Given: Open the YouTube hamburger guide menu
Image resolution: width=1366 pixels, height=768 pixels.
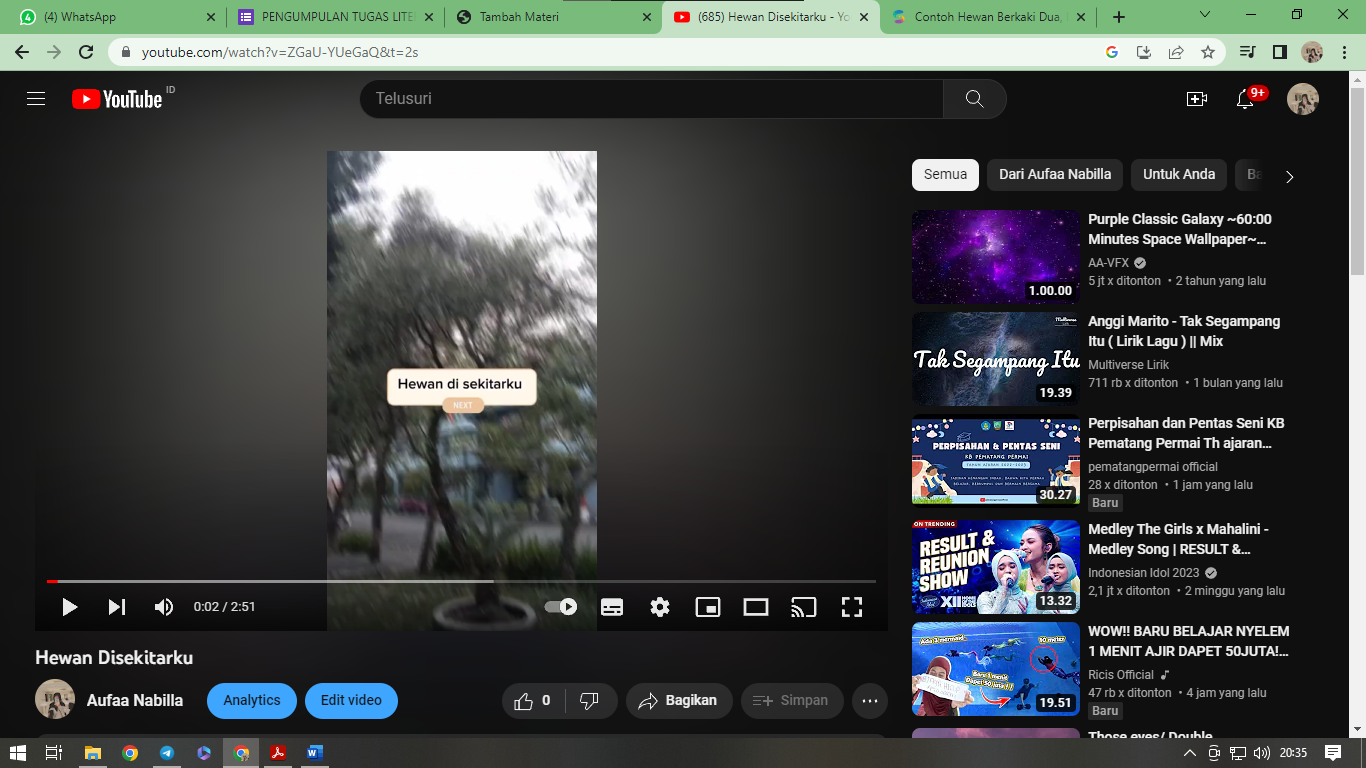Looking at the screenshot, I should point(36,99).
